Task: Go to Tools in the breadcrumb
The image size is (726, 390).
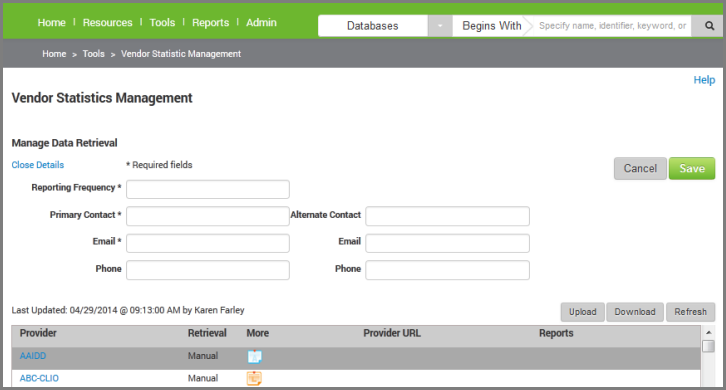Action: (94, 54)
